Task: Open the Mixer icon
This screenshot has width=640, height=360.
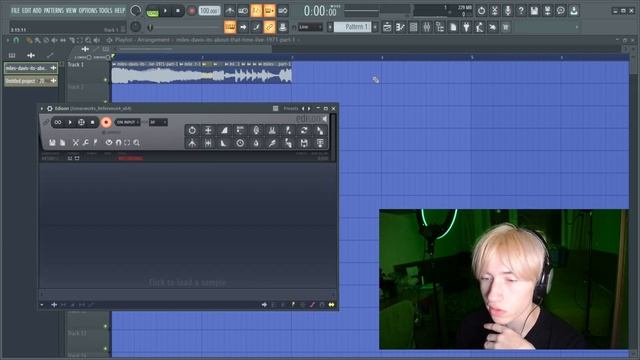Action: (x=427, y=27)
